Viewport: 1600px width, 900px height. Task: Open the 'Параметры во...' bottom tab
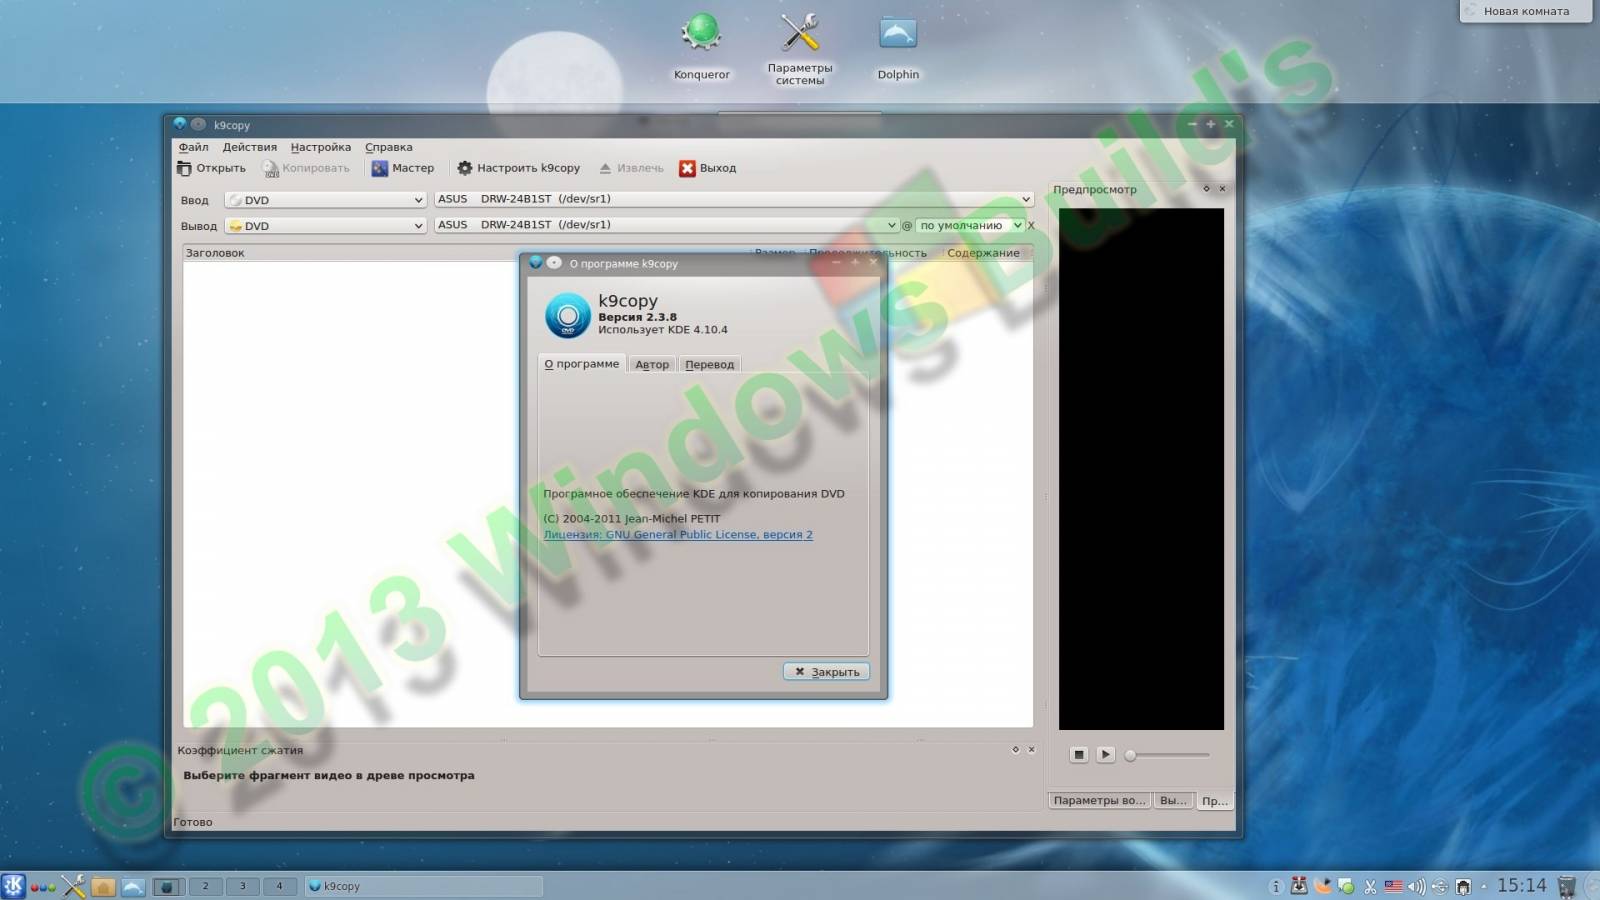point(1099,800)
